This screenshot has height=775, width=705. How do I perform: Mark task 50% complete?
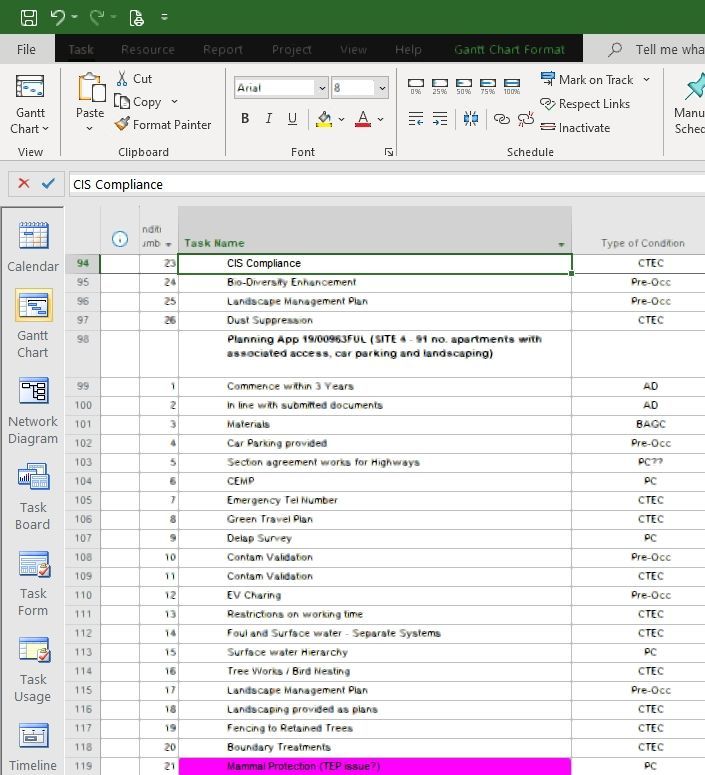(463, 86)
